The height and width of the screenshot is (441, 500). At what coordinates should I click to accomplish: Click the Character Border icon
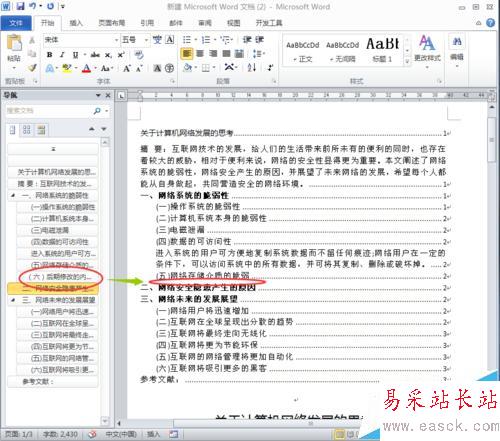click(x=170, y=40)
